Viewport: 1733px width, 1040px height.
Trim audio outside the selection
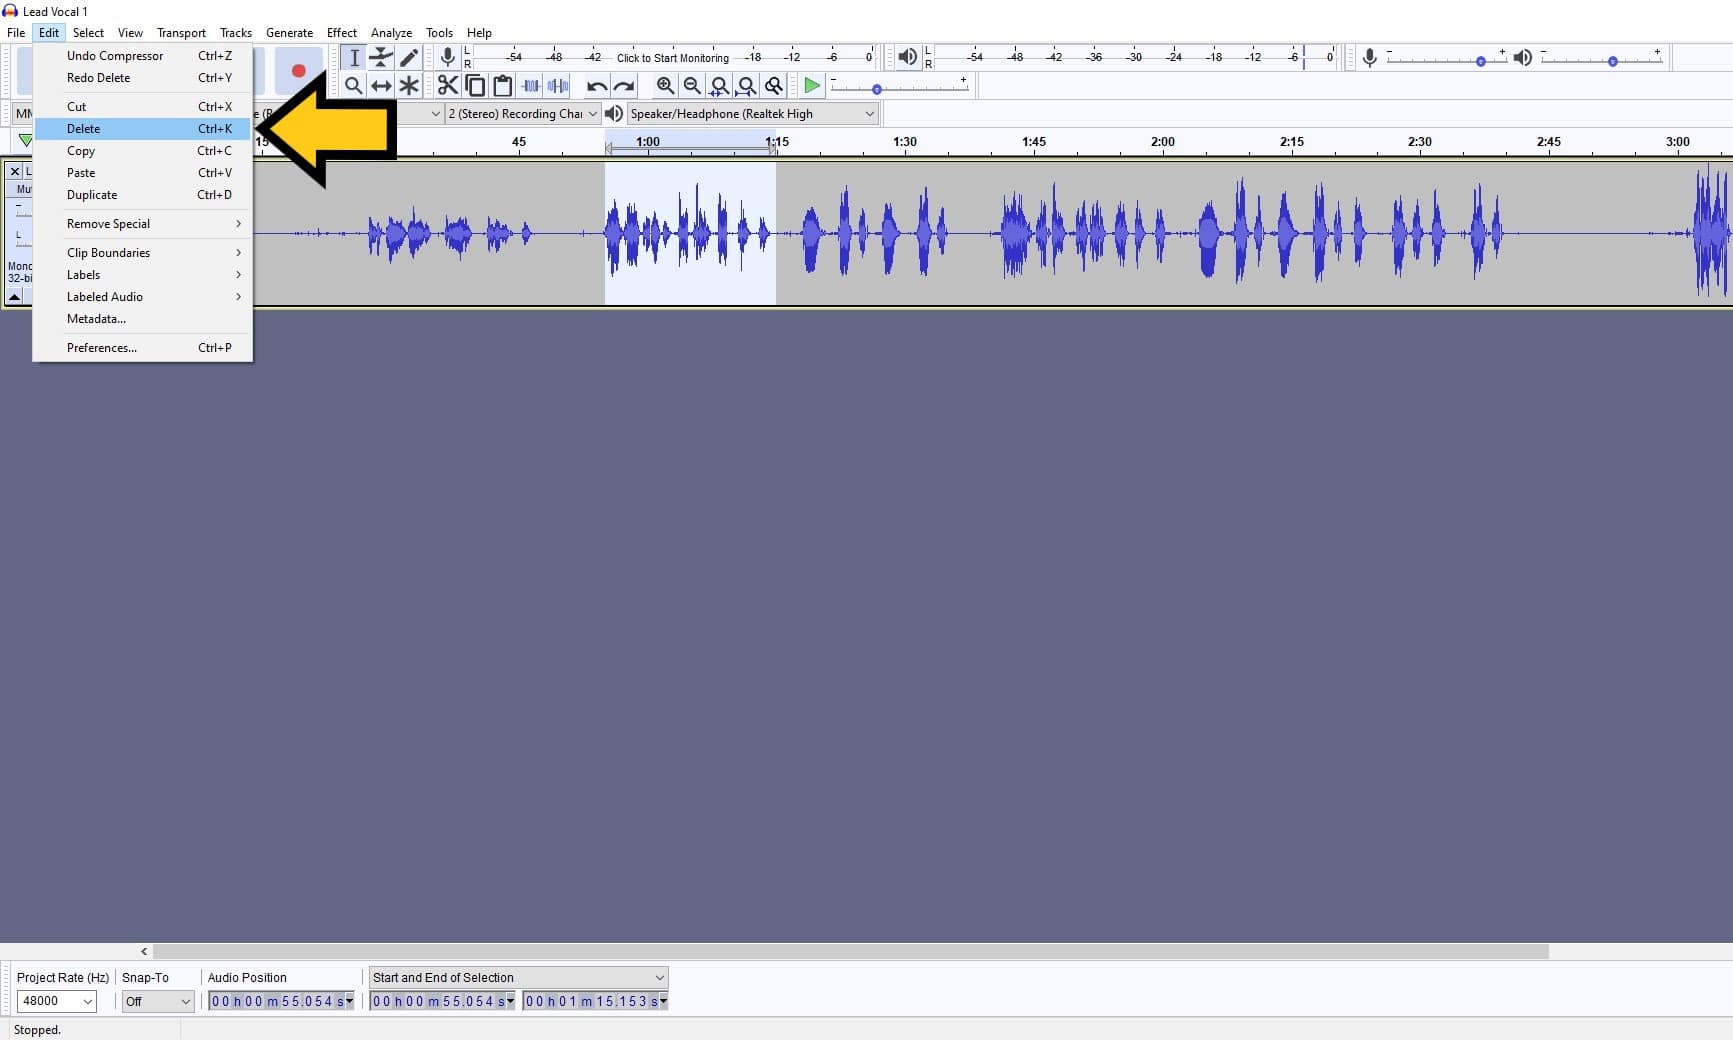tap(530, 85)
